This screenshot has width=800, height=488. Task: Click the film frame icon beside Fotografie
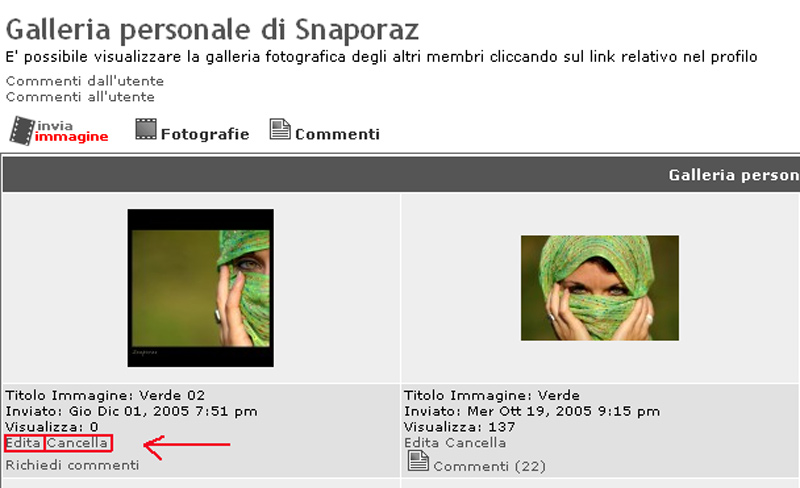point(146,129)
